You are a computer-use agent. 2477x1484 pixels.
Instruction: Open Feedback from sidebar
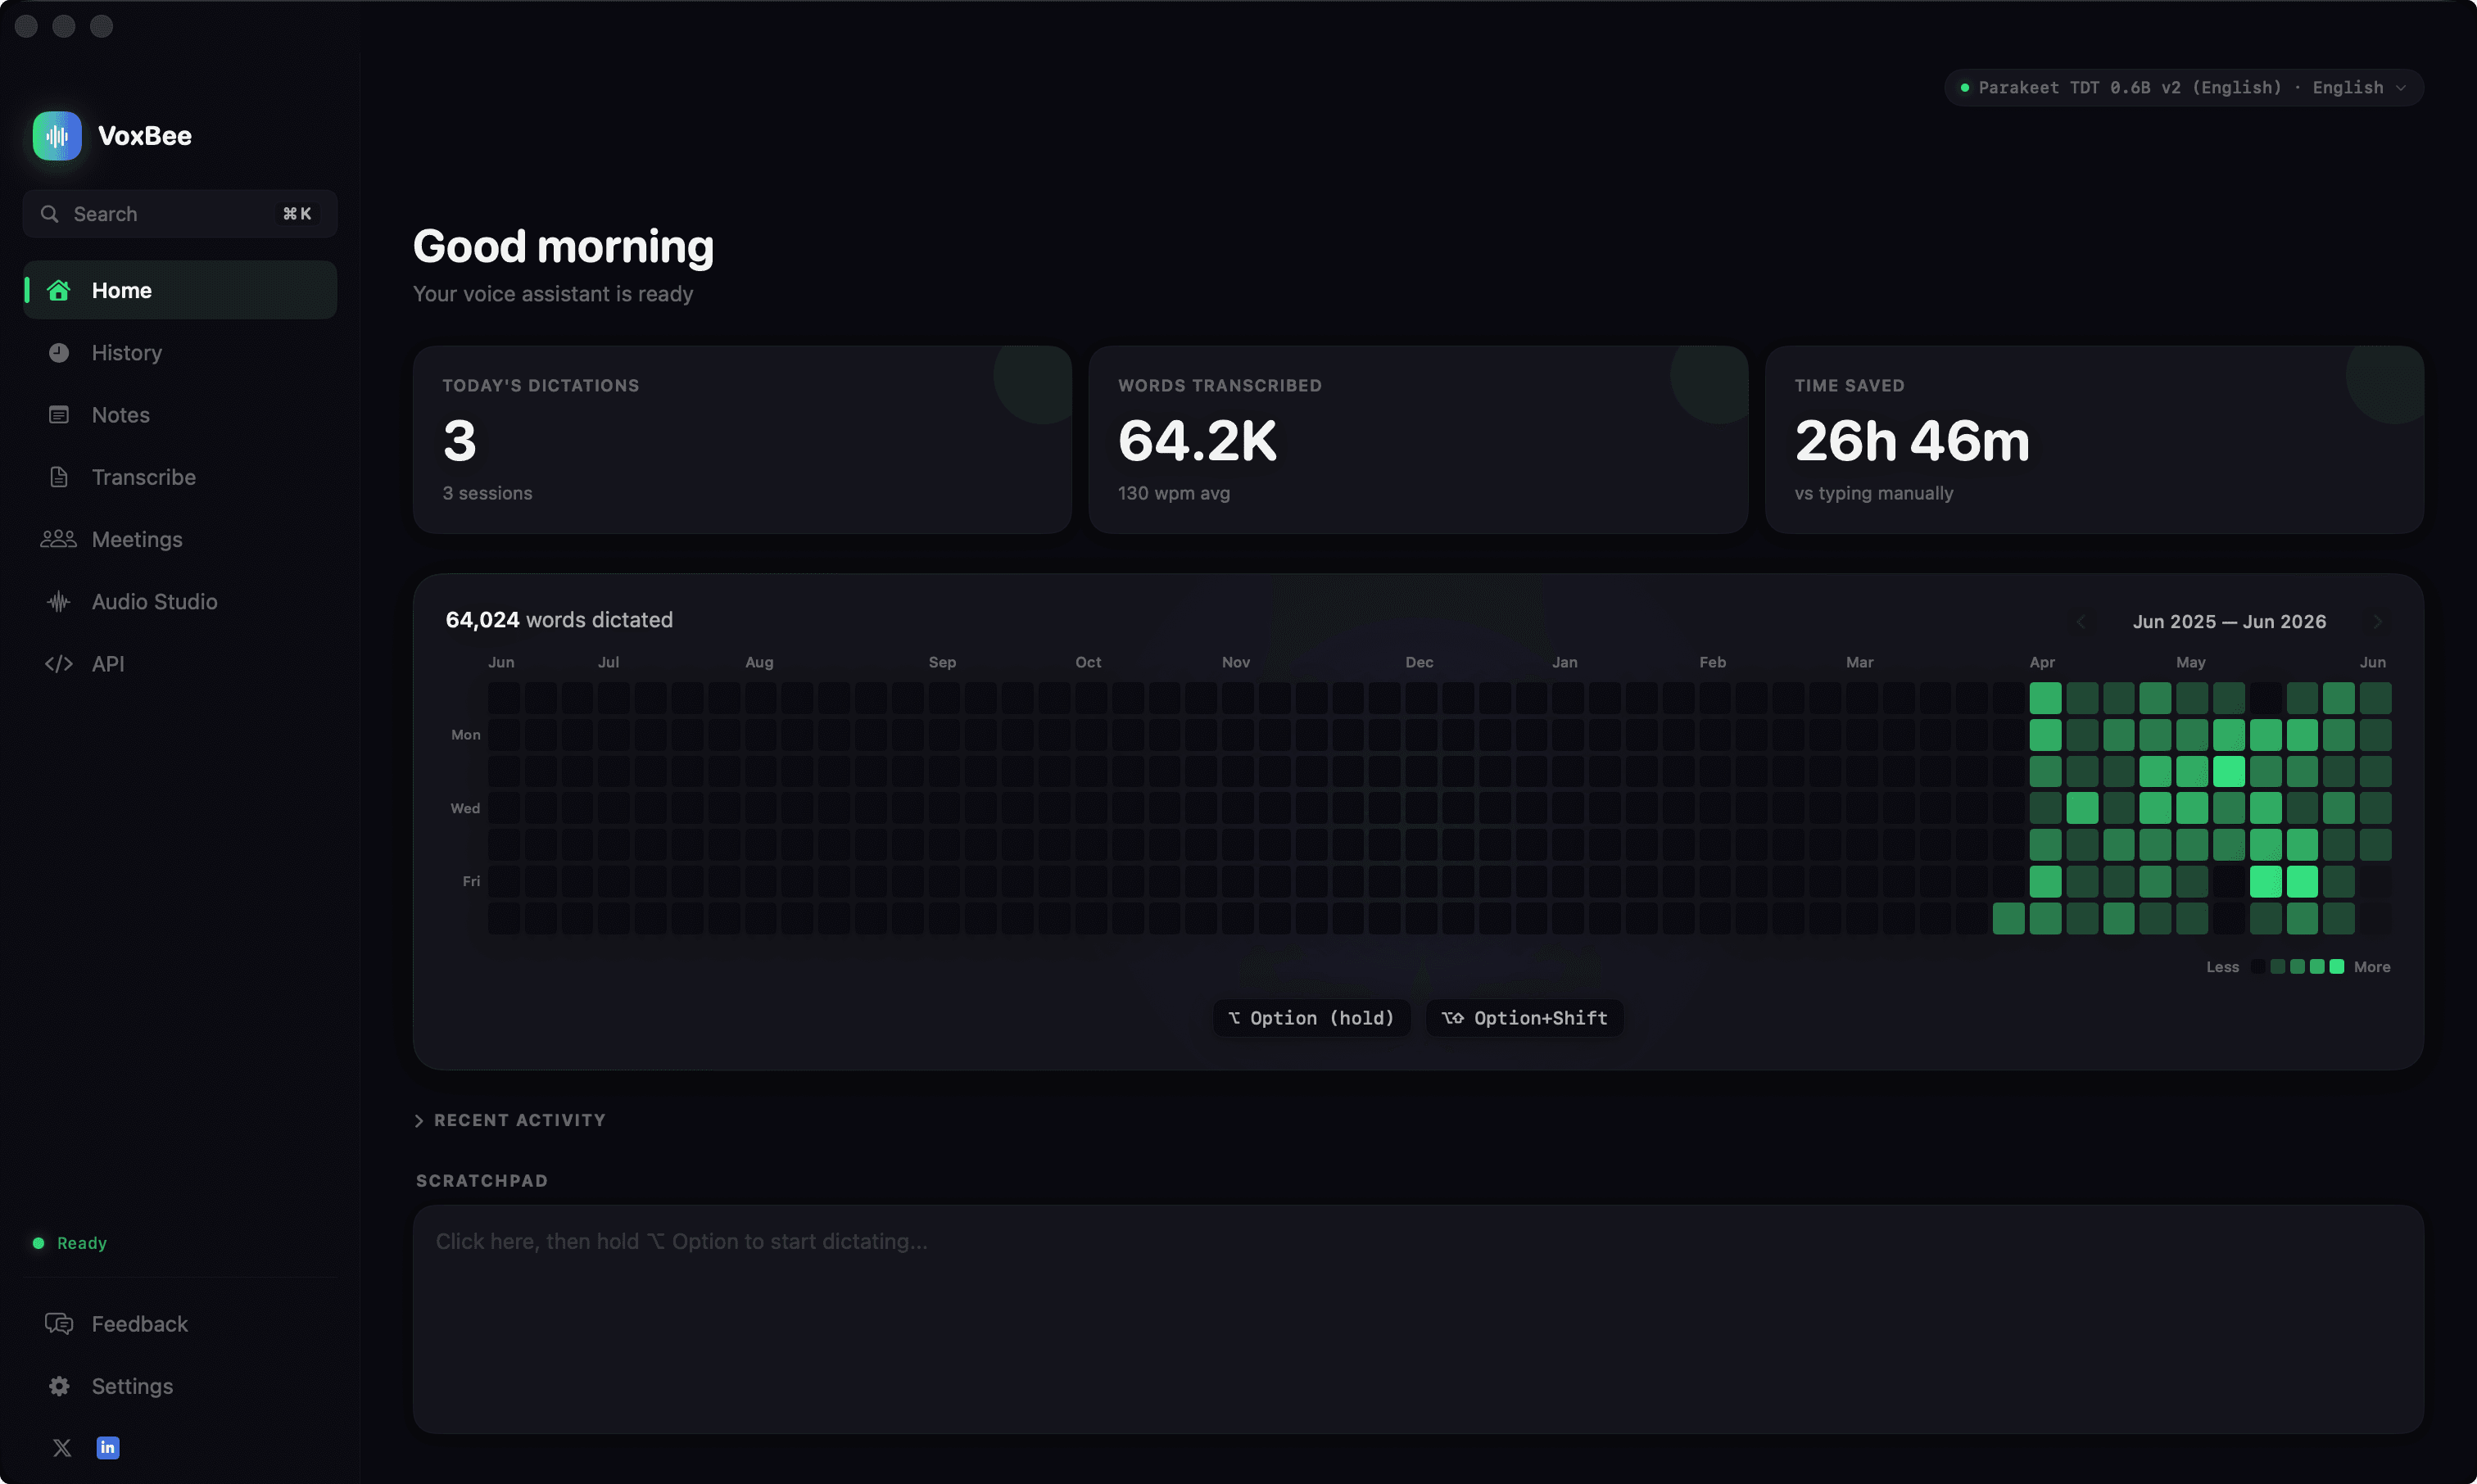(x=180, y=1323)
